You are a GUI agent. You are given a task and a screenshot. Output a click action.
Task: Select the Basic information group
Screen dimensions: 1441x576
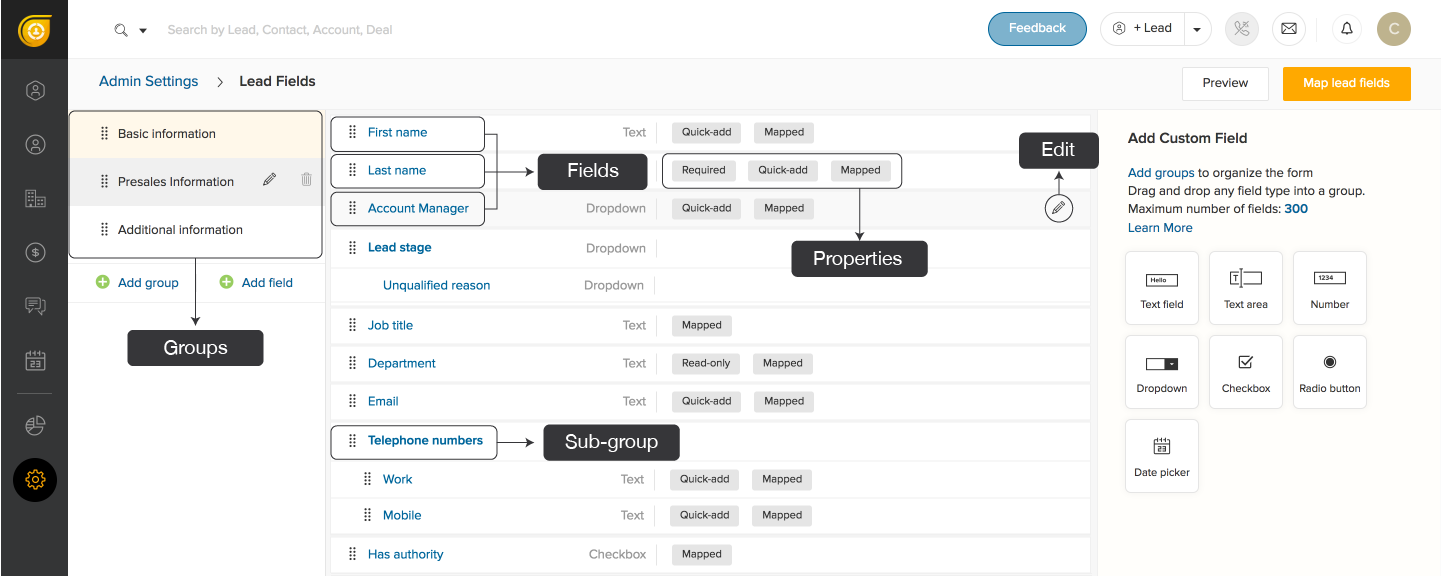(167, 134)
